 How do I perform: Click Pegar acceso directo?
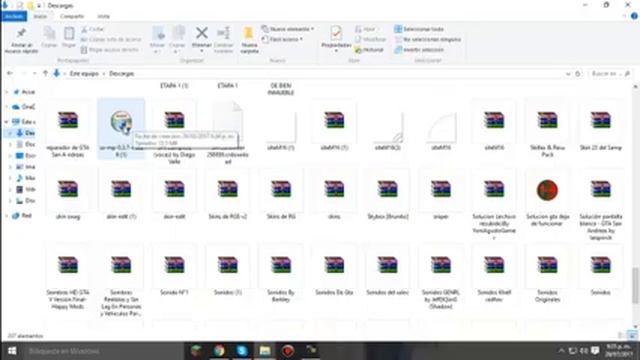[110, 50]
